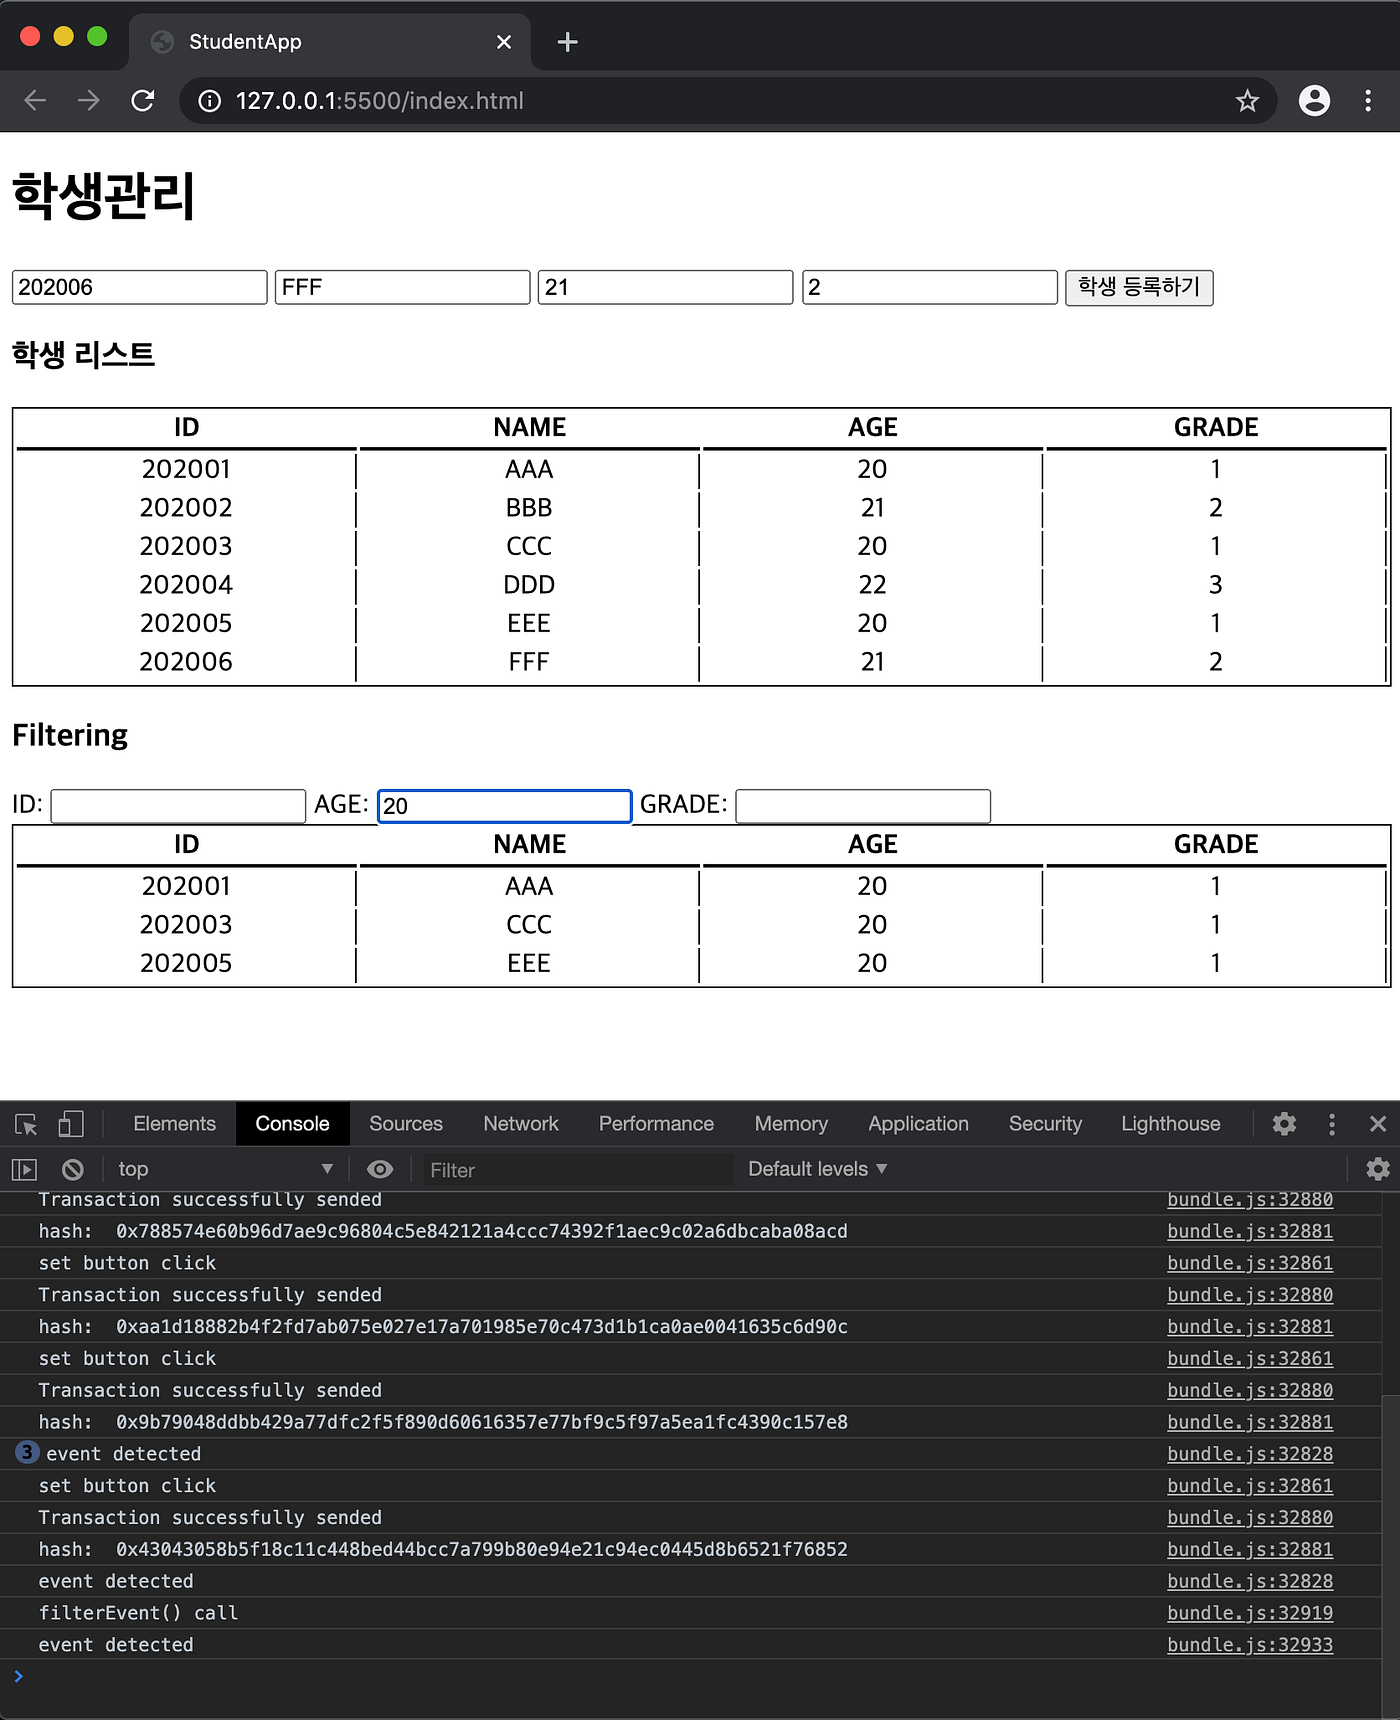
Task: Click EEE in the filtered results table
Action: 529,963
